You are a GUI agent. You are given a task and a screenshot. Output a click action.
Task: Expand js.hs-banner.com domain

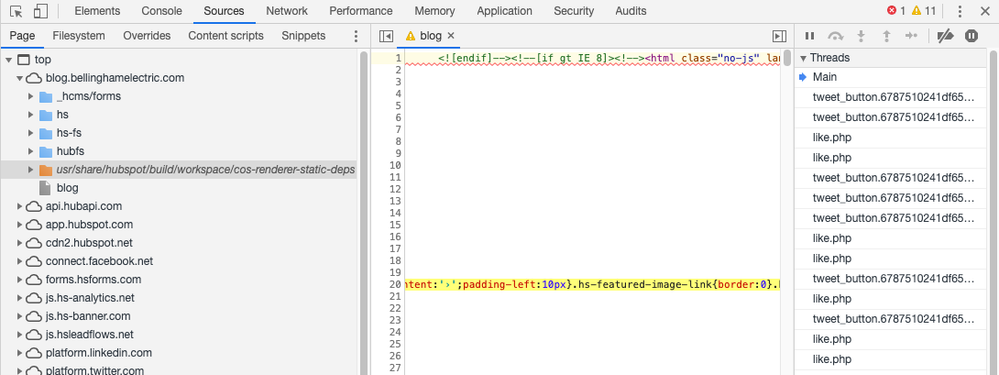pyautogui.click(x=20, y=316)
